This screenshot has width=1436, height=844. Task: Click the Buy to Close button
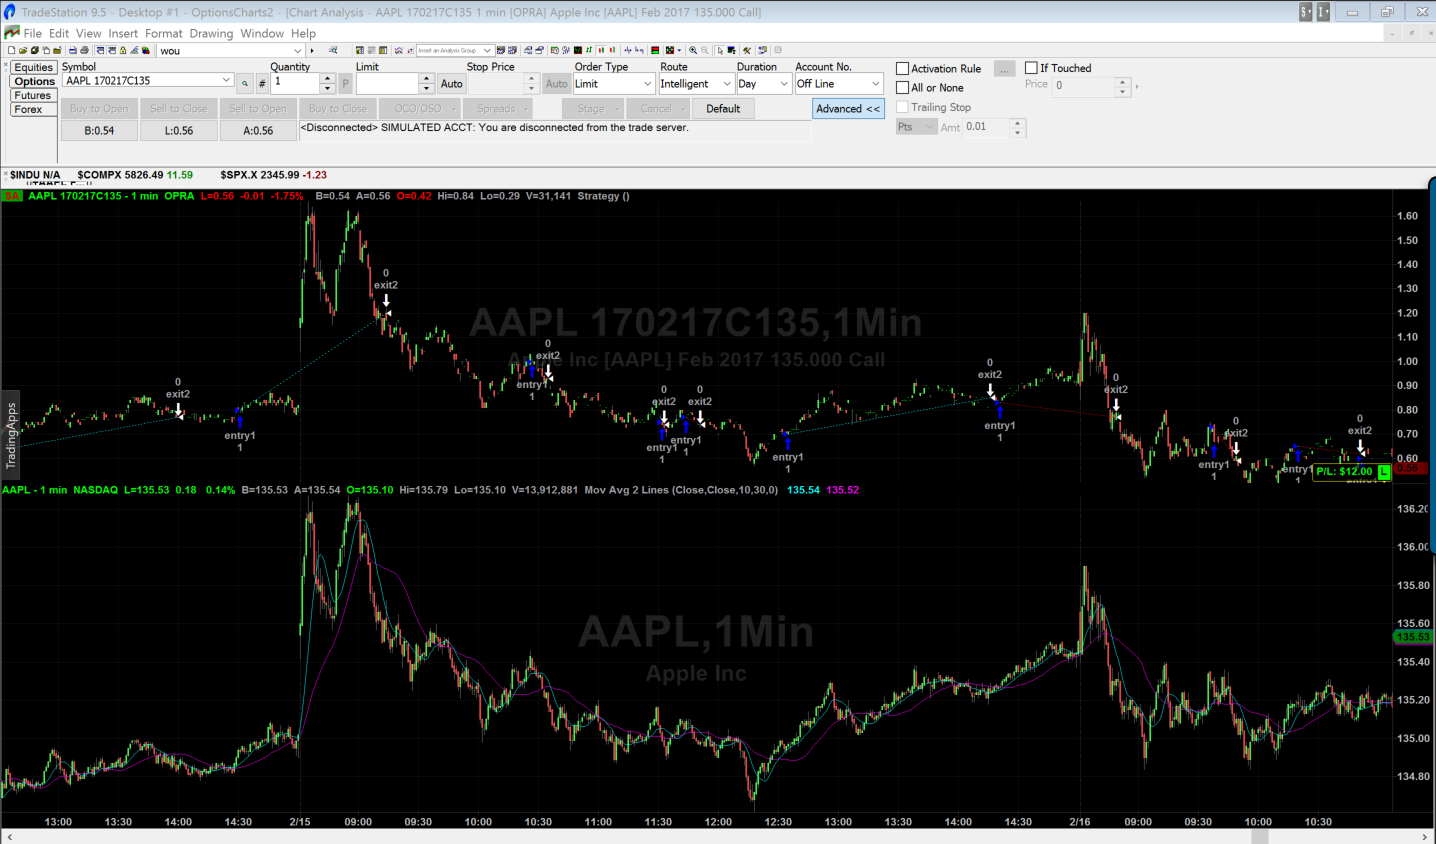(x=338, y=109)
